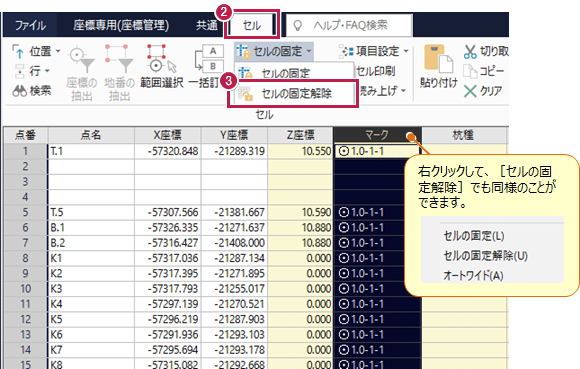
Task: Select row header number 10
Action: point(25,288)
